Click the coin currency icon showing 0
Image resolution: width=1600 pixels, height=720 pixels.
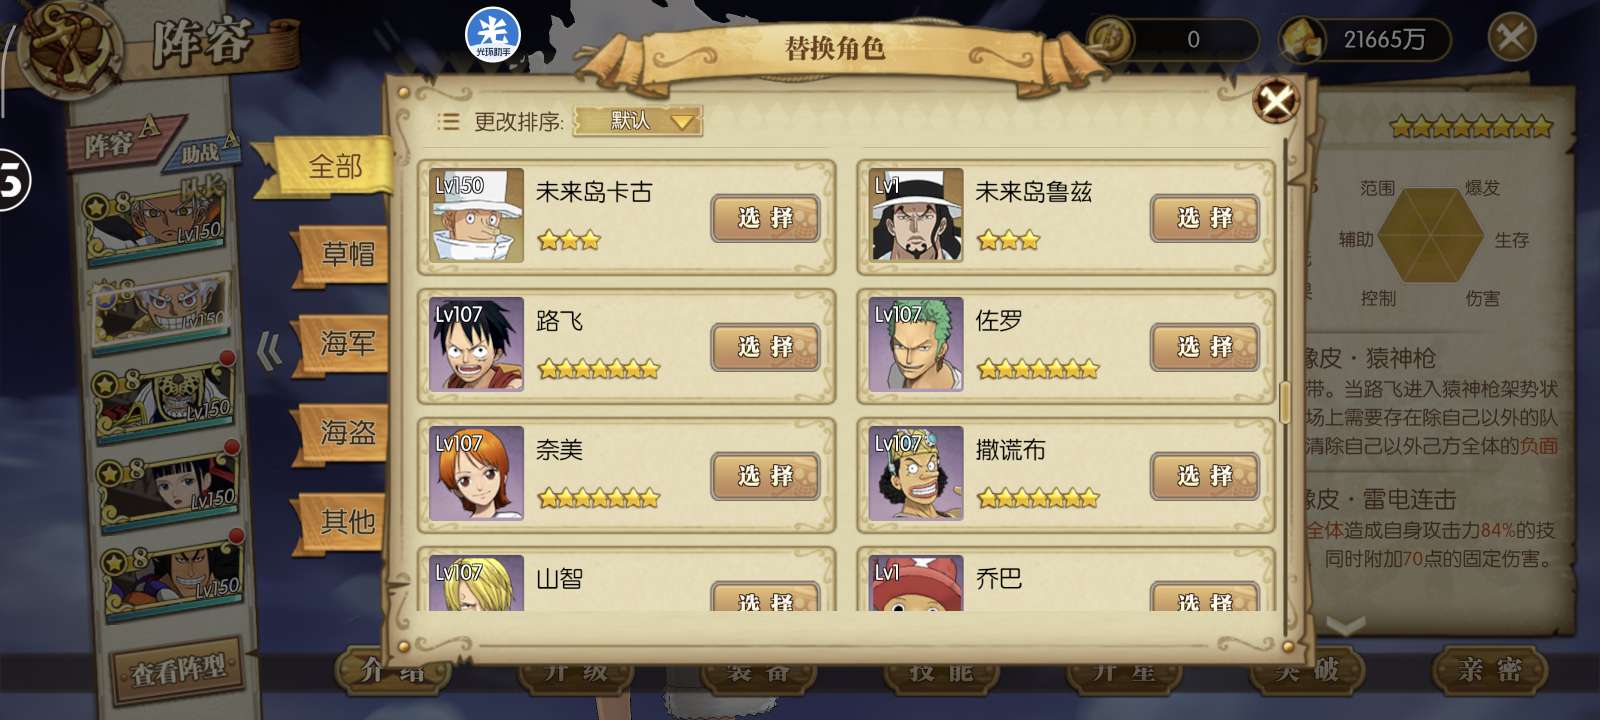click(1110, 40)
